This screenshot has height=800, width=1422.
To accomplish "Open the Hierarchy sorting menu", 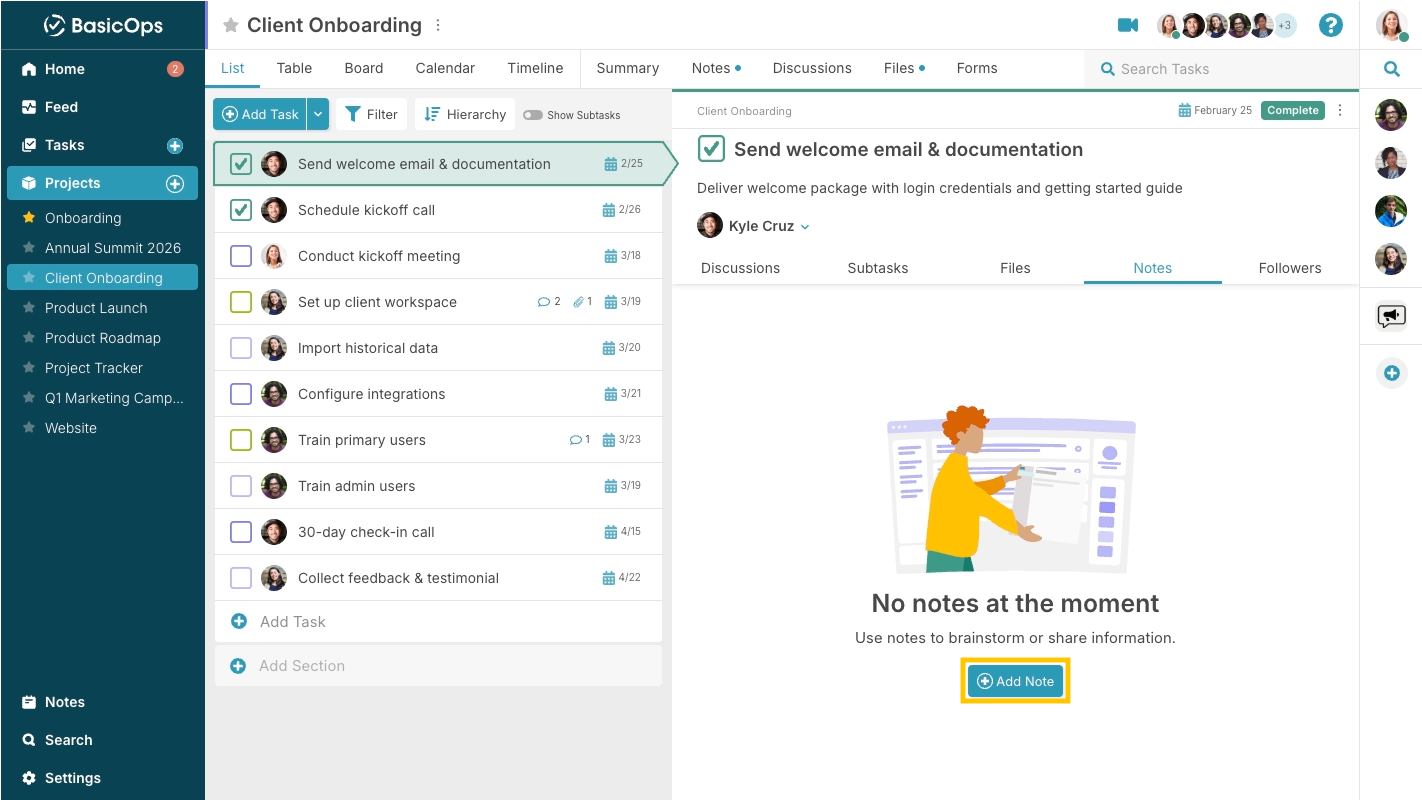I will tap(465, 114).
